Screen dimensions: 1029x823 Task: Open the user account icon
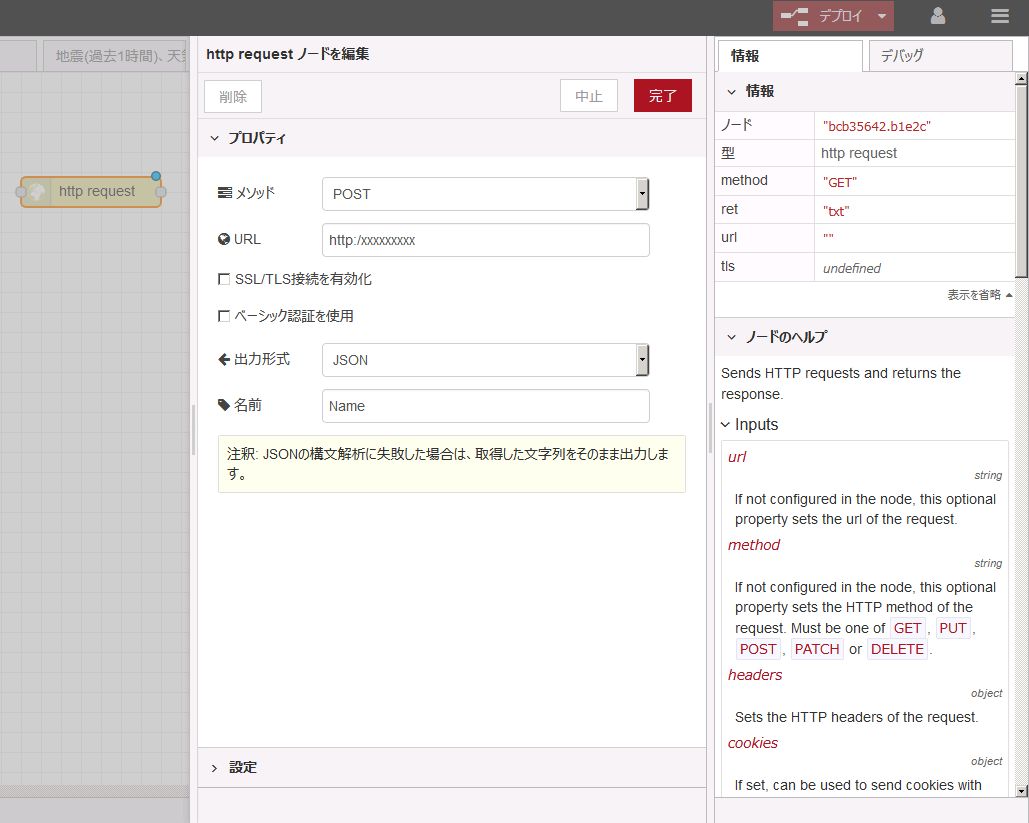(938, 16)
